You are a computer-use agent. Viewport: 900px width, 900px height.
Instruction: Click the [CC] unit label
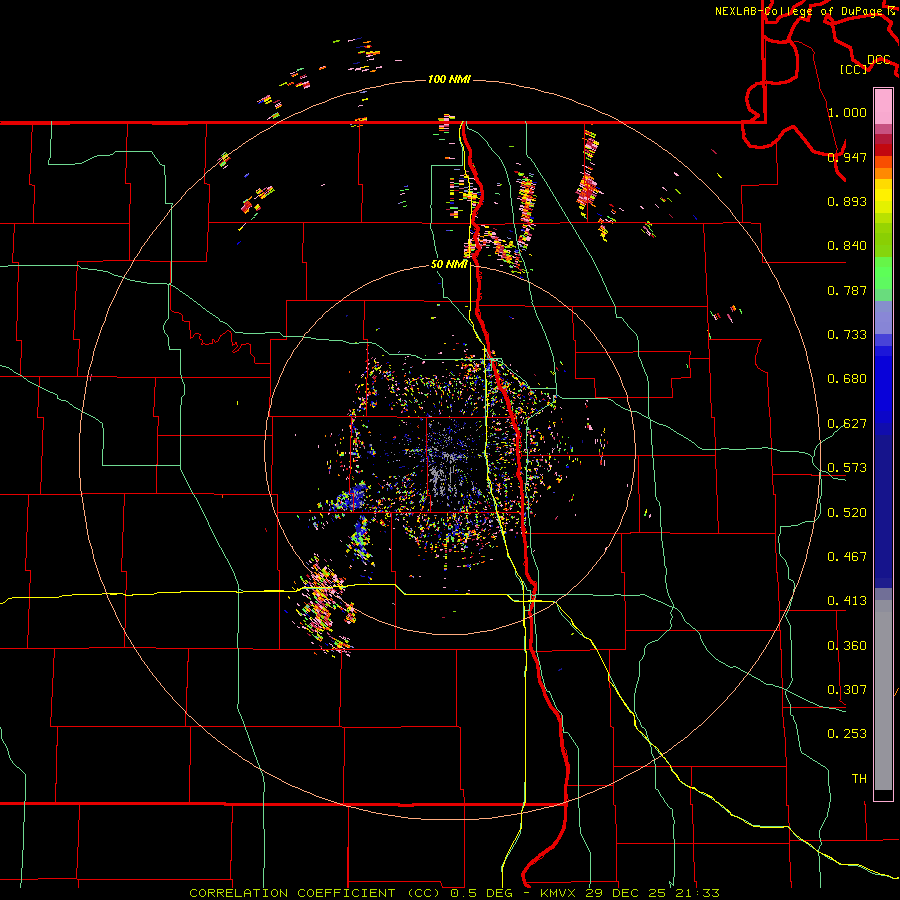[x=854, y=69]
